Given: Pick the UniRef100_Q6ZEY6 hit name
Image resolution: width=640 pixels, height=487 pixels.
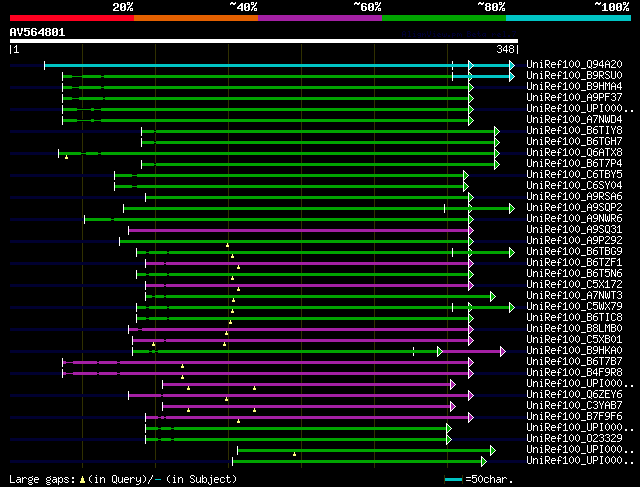Looking at the screenshot, I should 574,395.
